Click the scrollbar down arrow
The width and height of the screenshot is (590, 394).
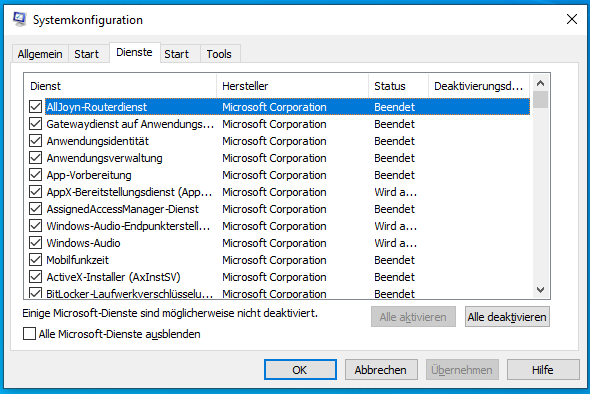coord(540,290)
